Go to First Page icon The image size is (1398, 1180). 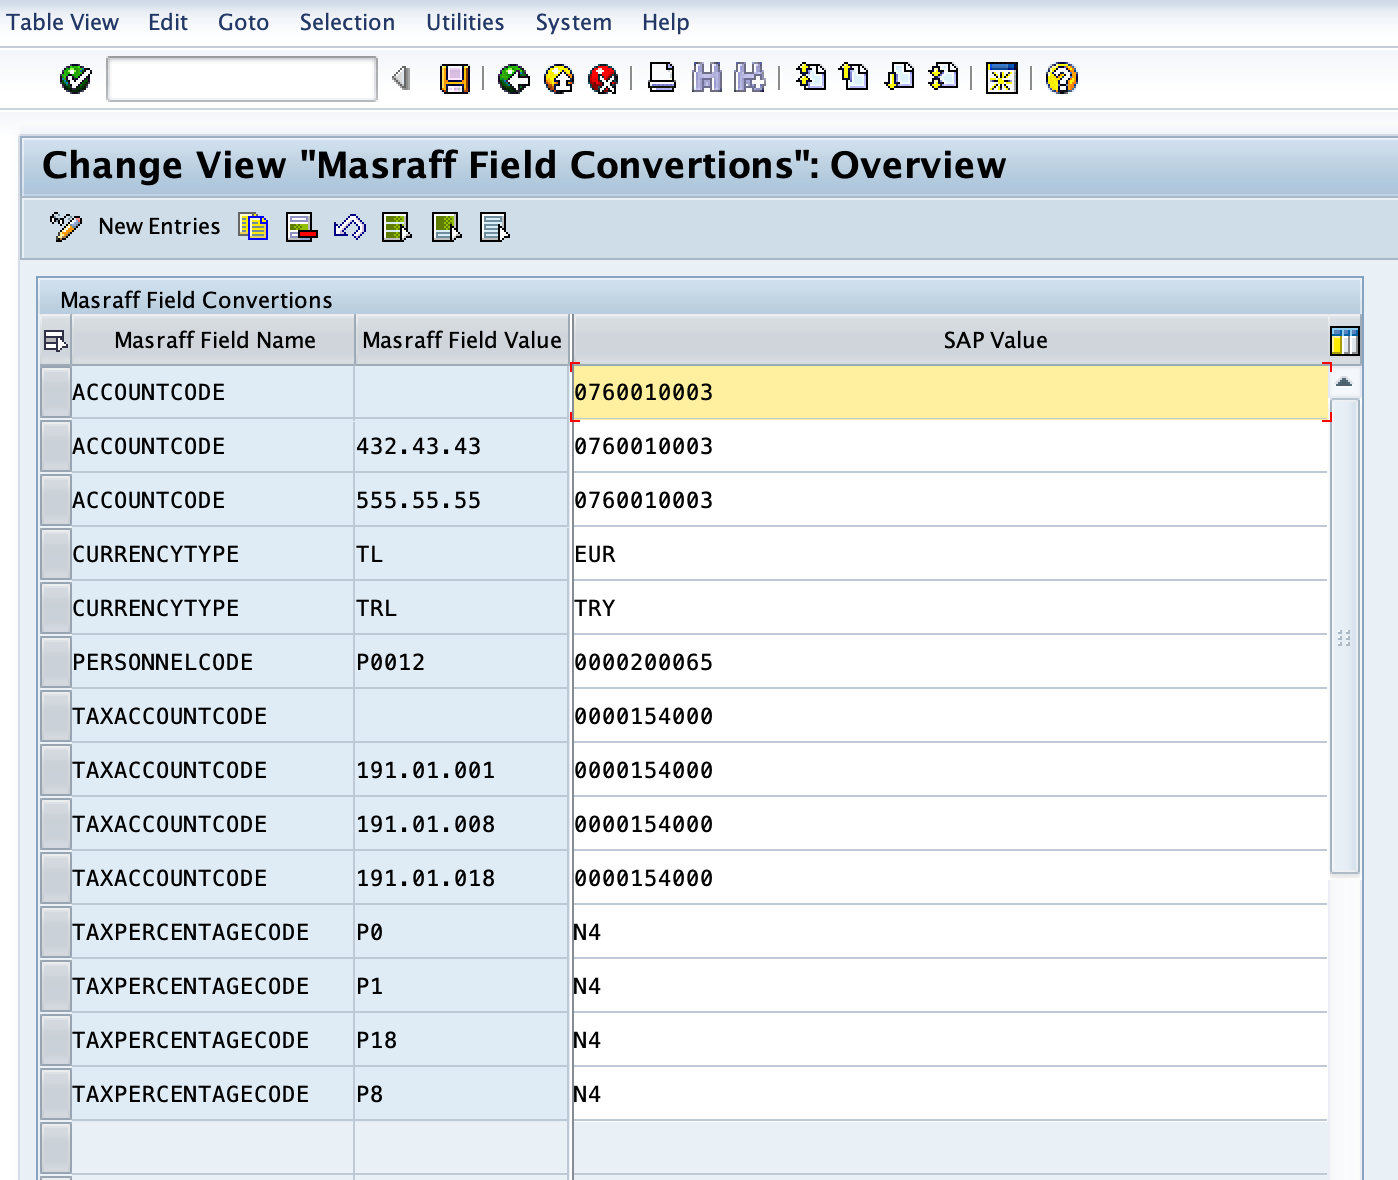tap(811, 77)
